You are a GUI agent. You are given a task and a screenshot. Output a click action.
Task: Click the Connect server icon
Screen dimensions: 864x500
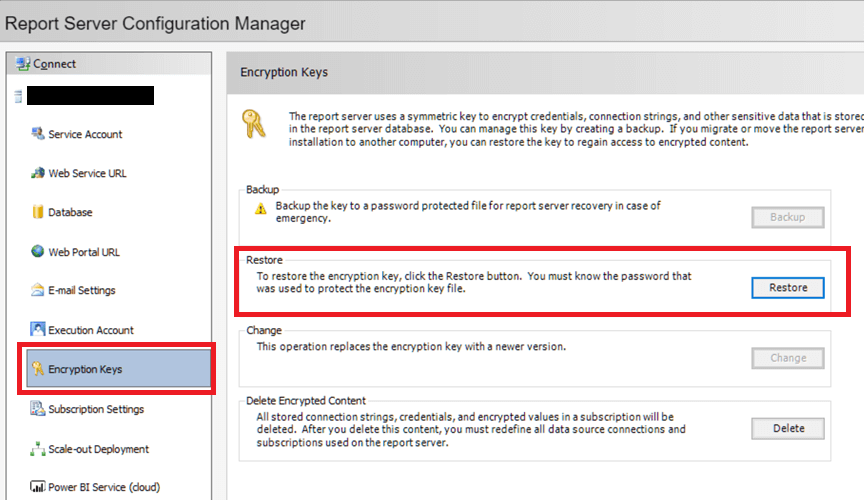23,64
